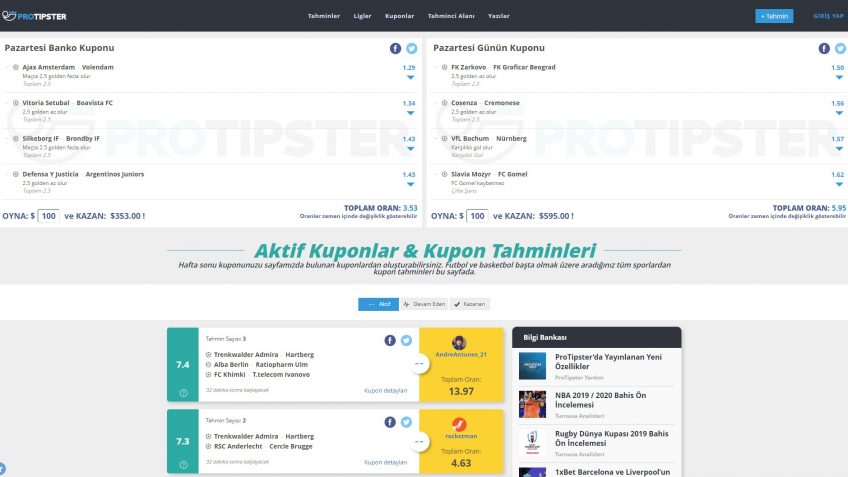
Task: Click football icon beside RSC Anderlecht
Action: point(208,446)
